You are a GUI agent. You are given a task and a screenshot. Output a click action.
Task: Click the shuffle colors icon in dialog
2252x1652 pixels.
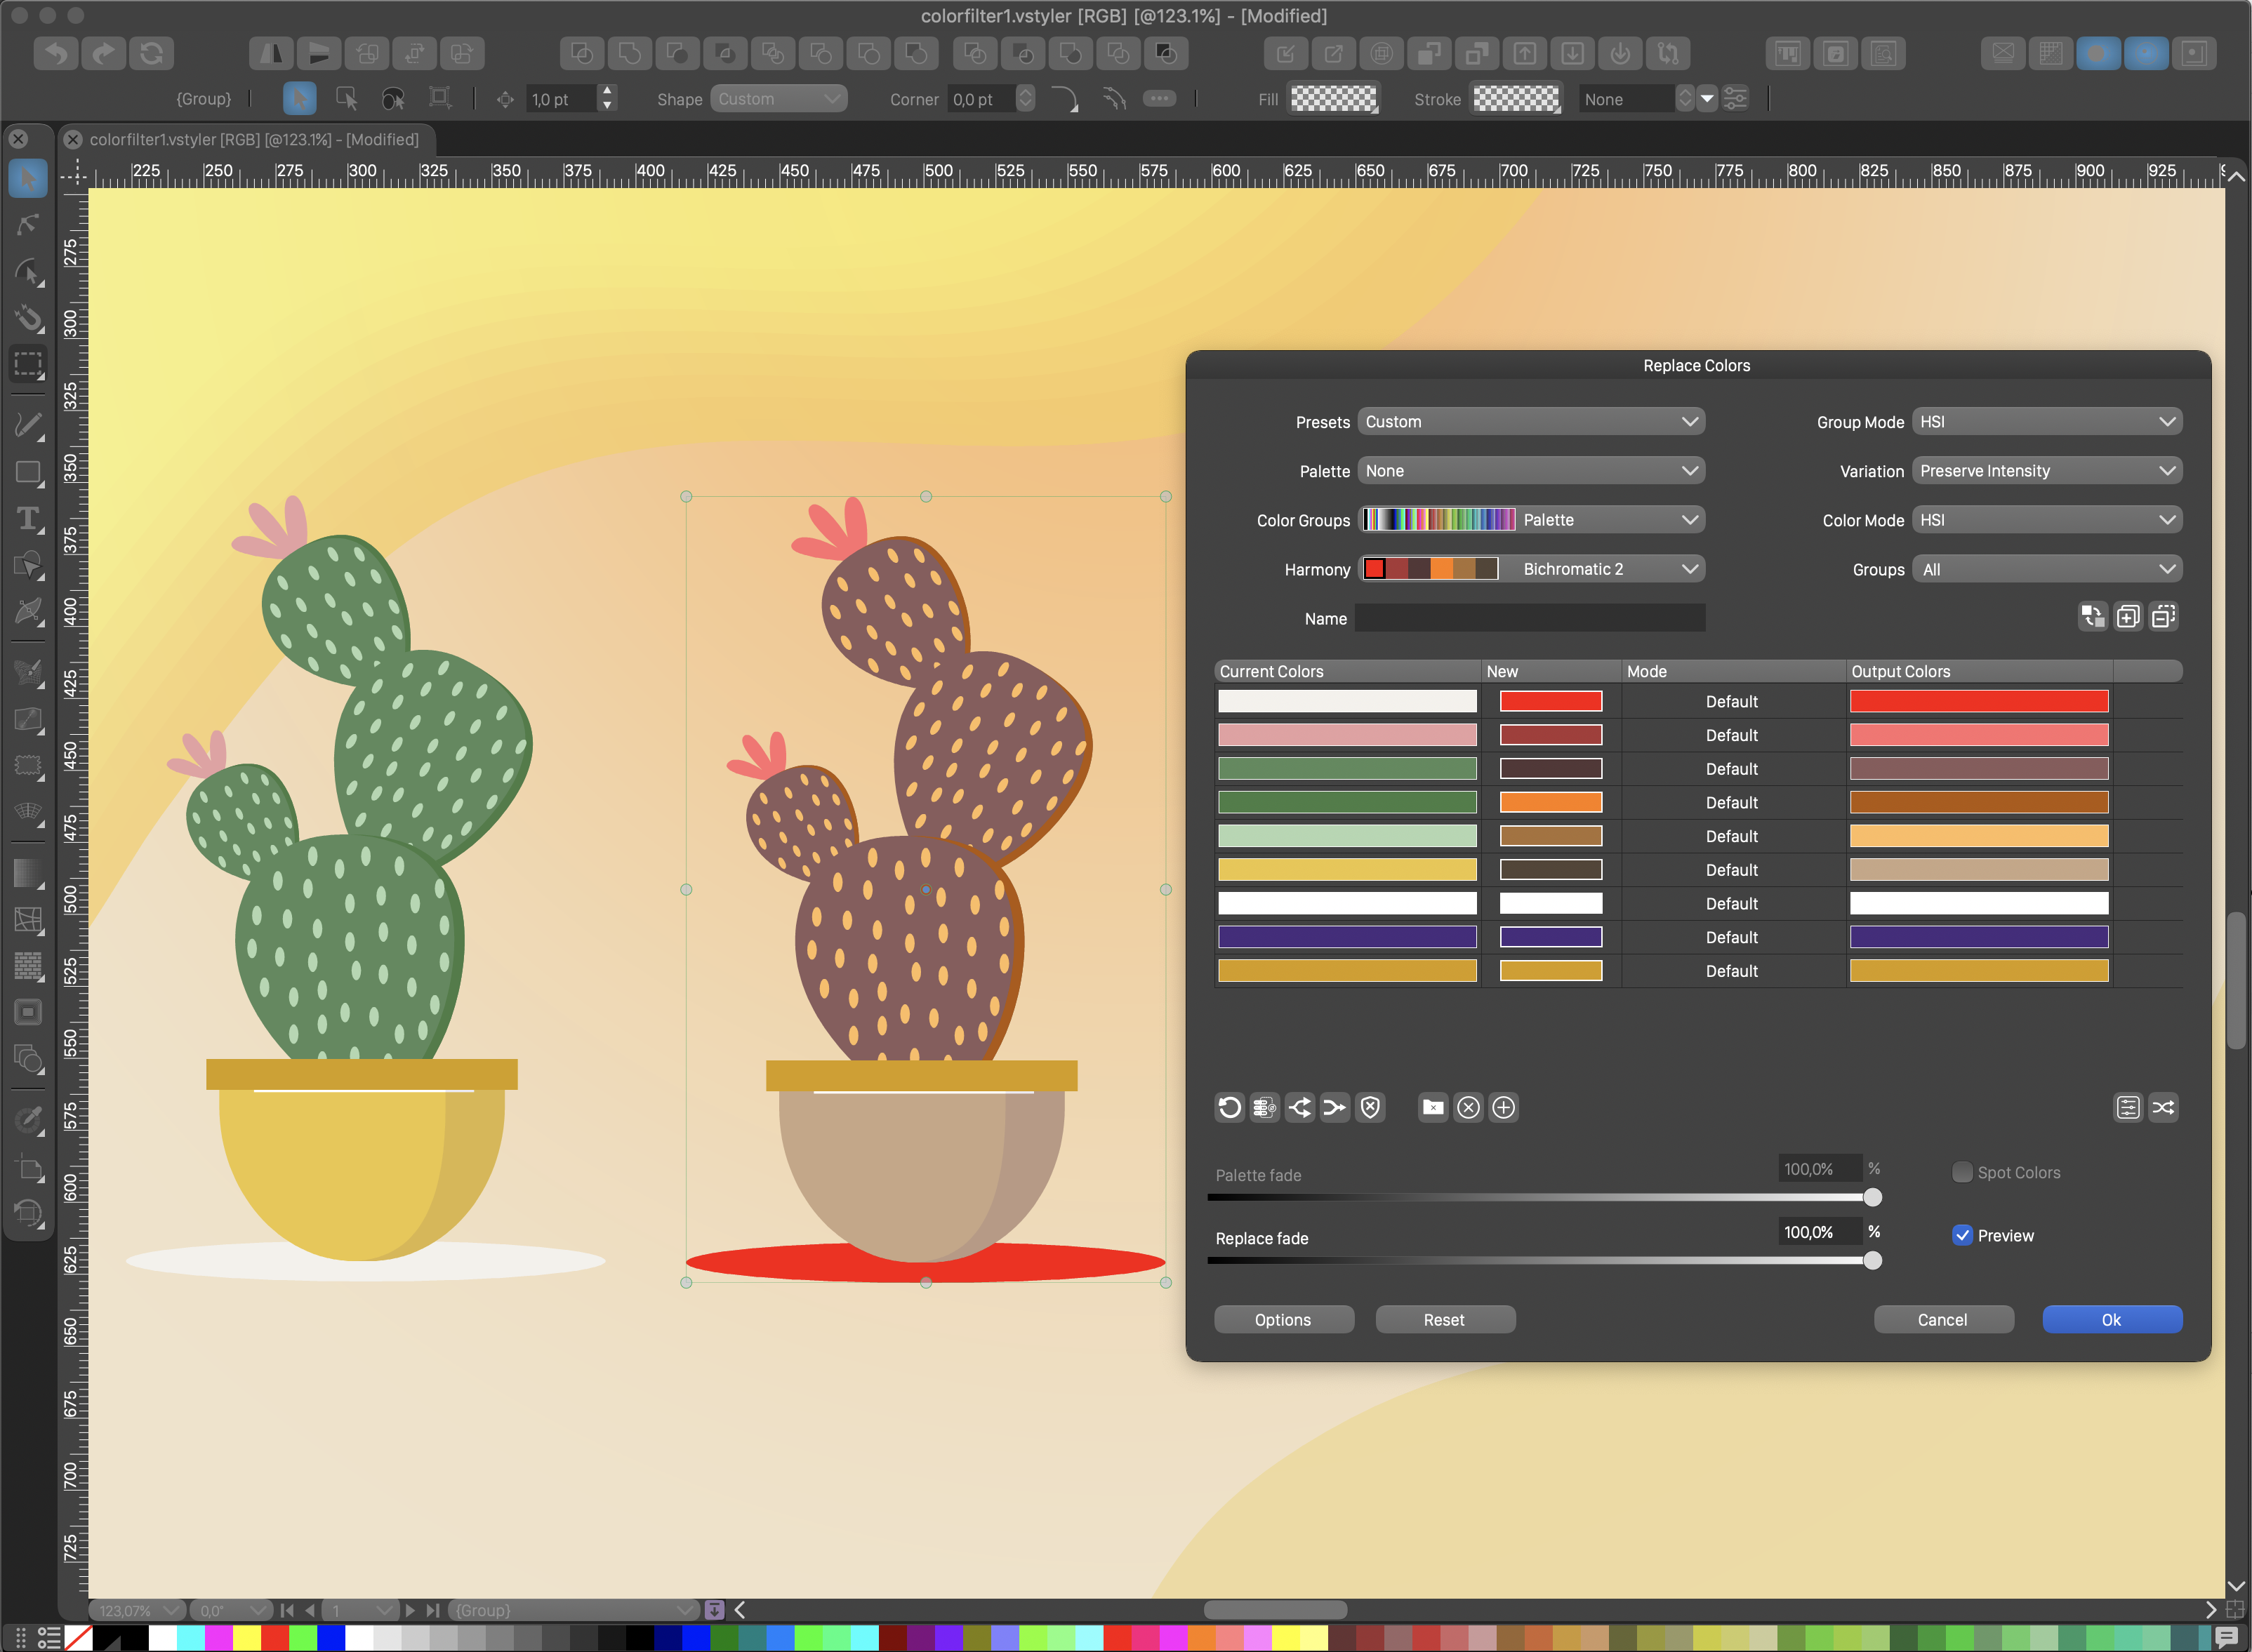tap(2163, 1107)
